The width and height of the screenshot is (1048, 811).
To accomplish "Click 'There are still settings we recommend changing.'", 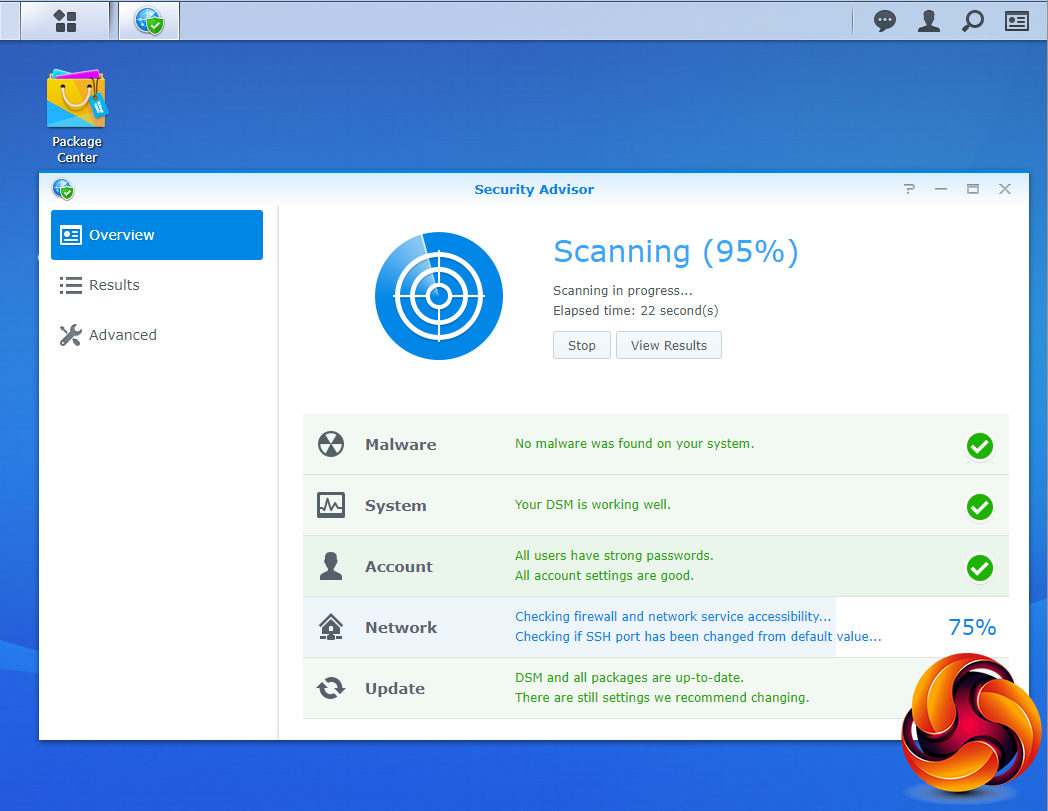I will click(662, 697).
